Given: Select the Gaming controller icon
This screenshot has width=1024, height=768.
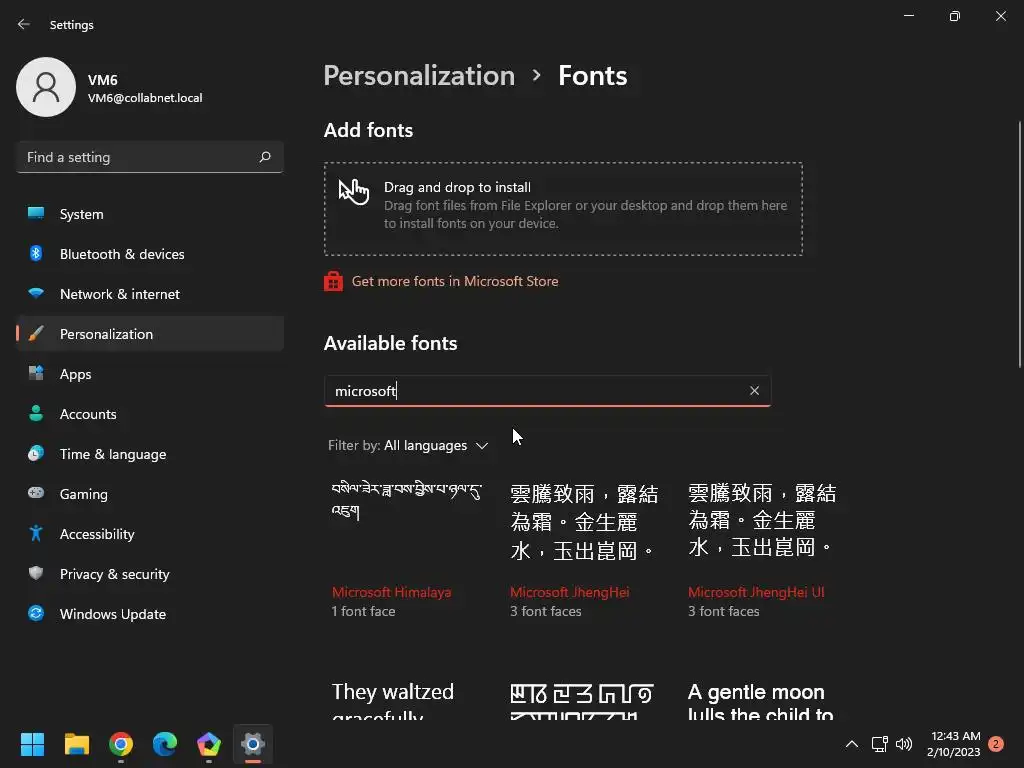Looking at the screenshot, I should point(36,493).
